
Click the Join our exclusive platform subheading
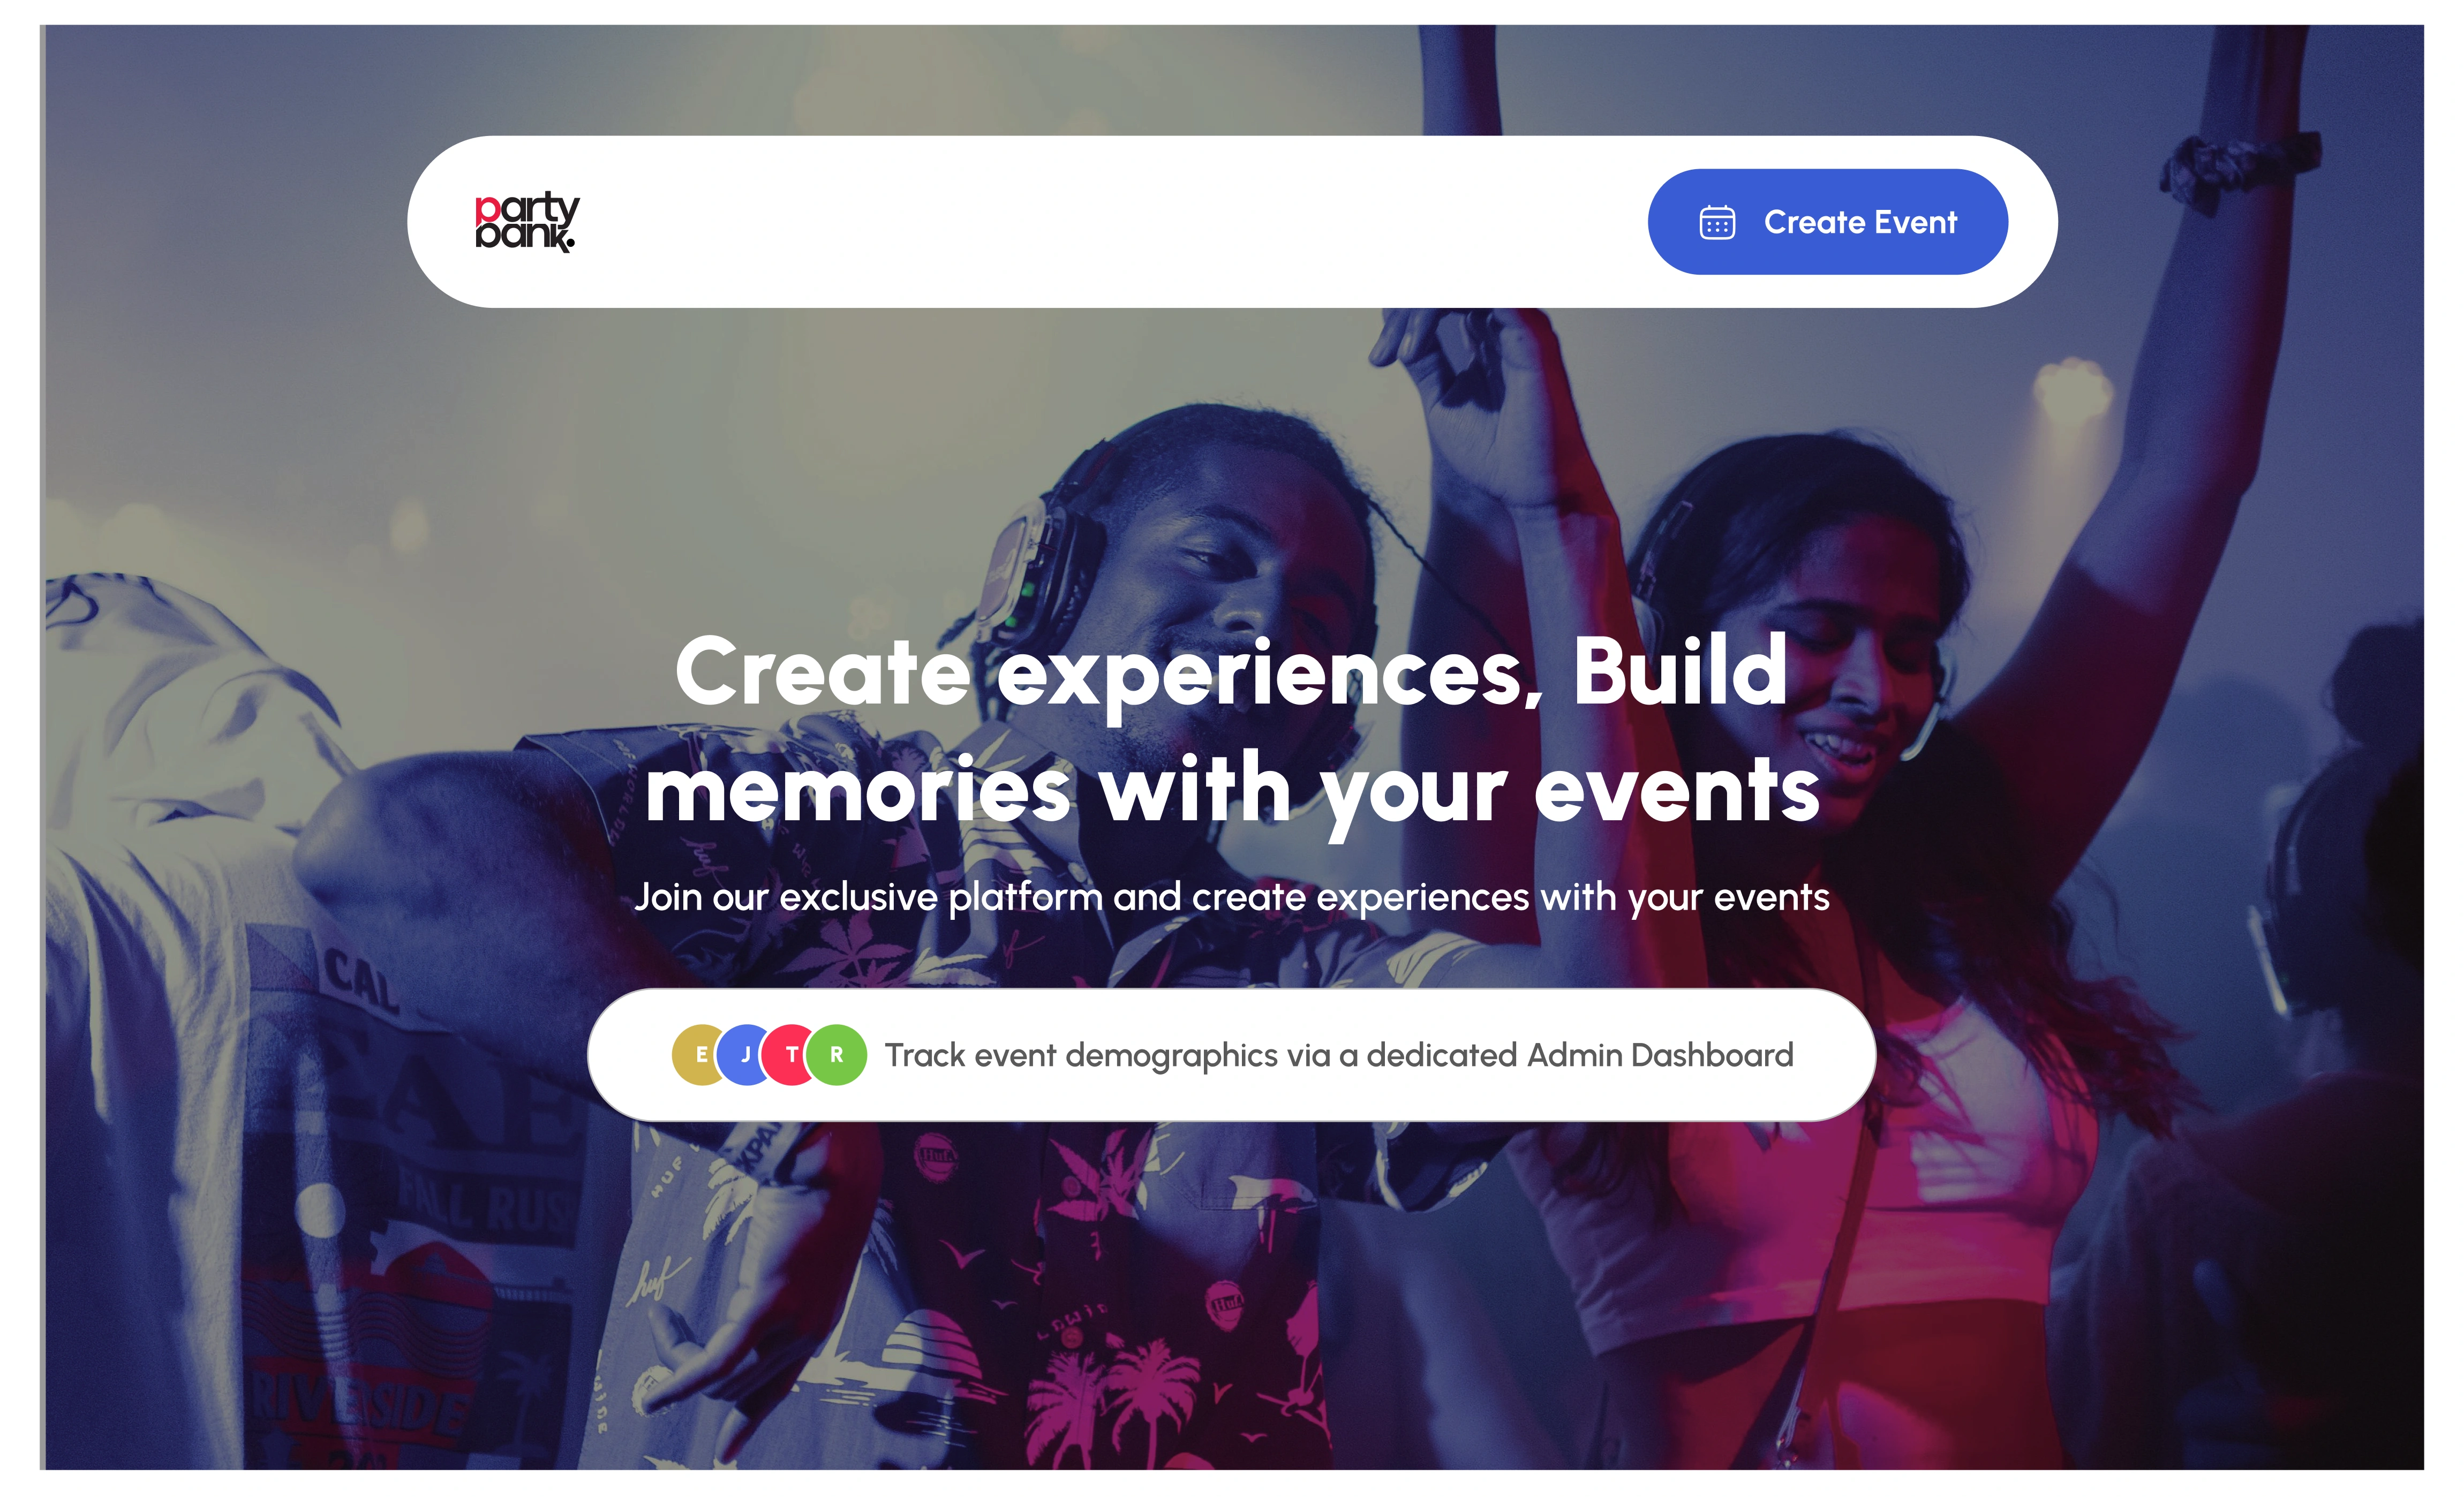tap(1232, 897)
